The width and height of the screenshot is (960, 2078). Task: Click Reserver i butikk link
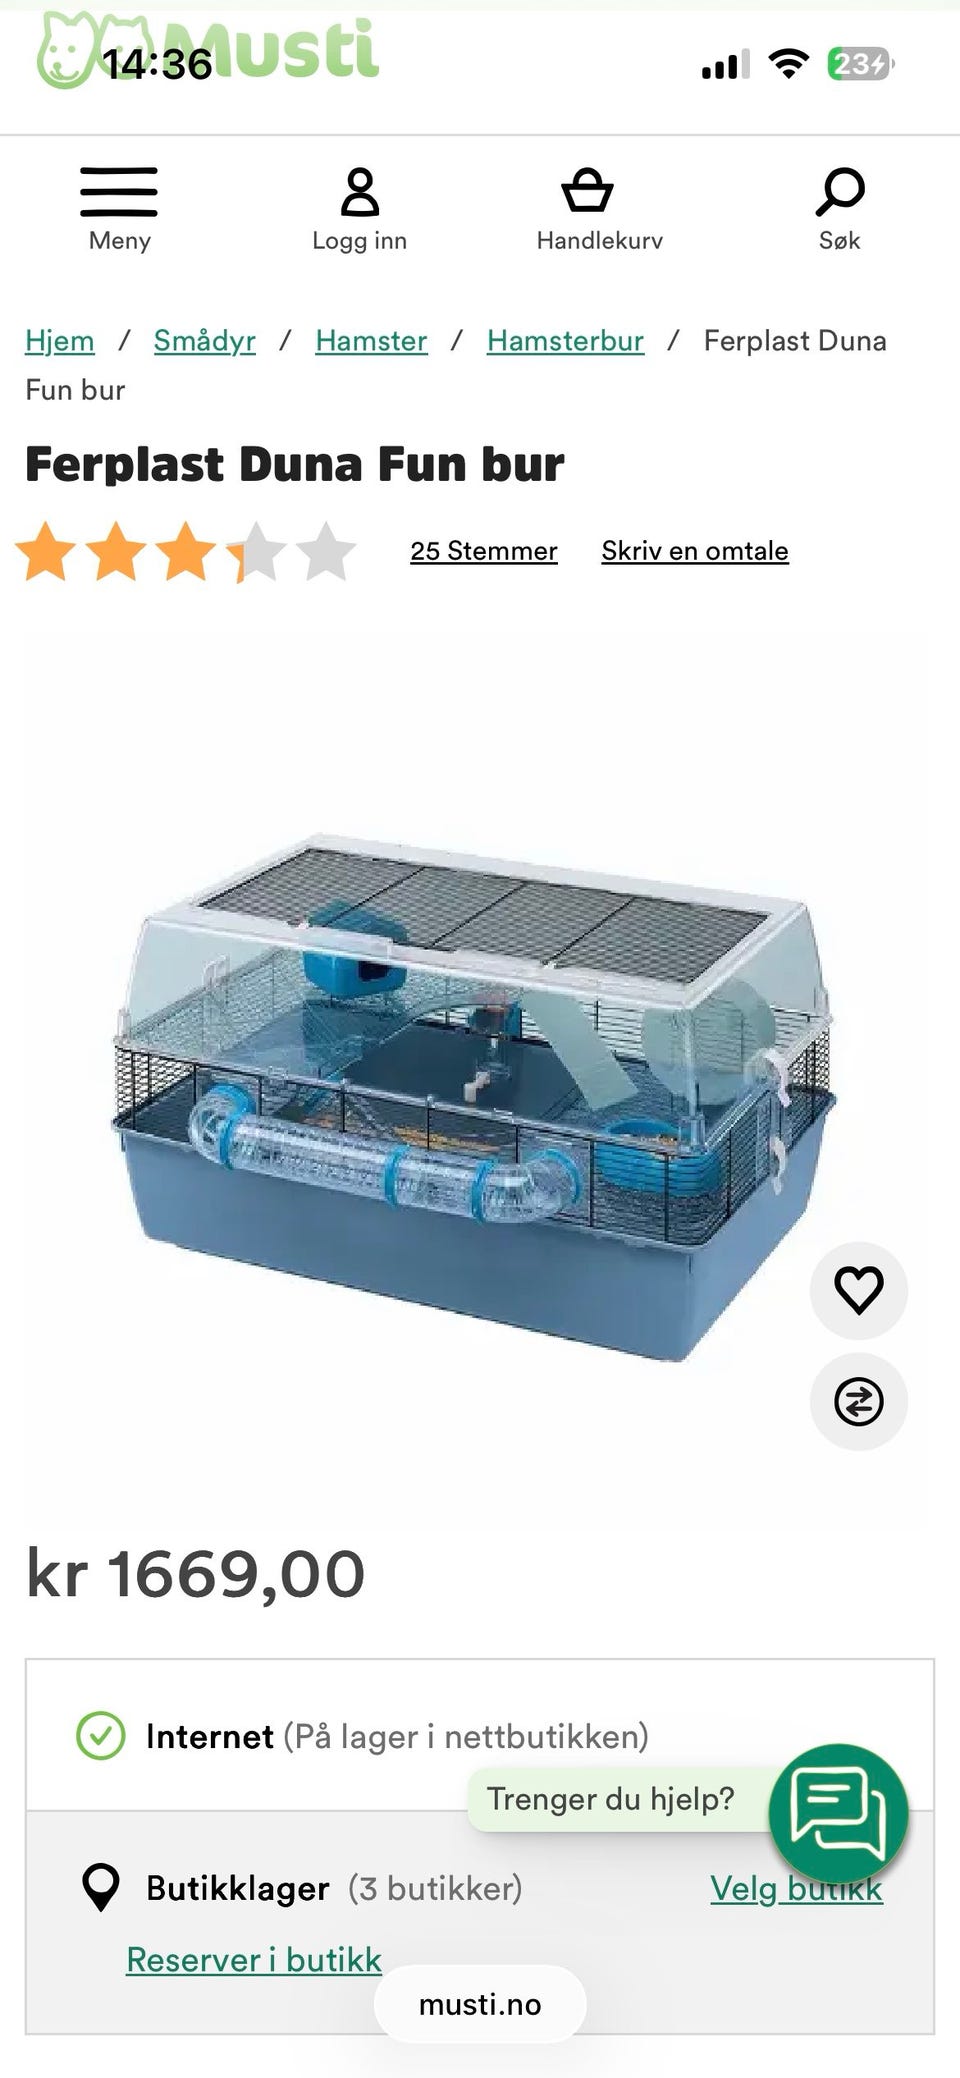254,1959
